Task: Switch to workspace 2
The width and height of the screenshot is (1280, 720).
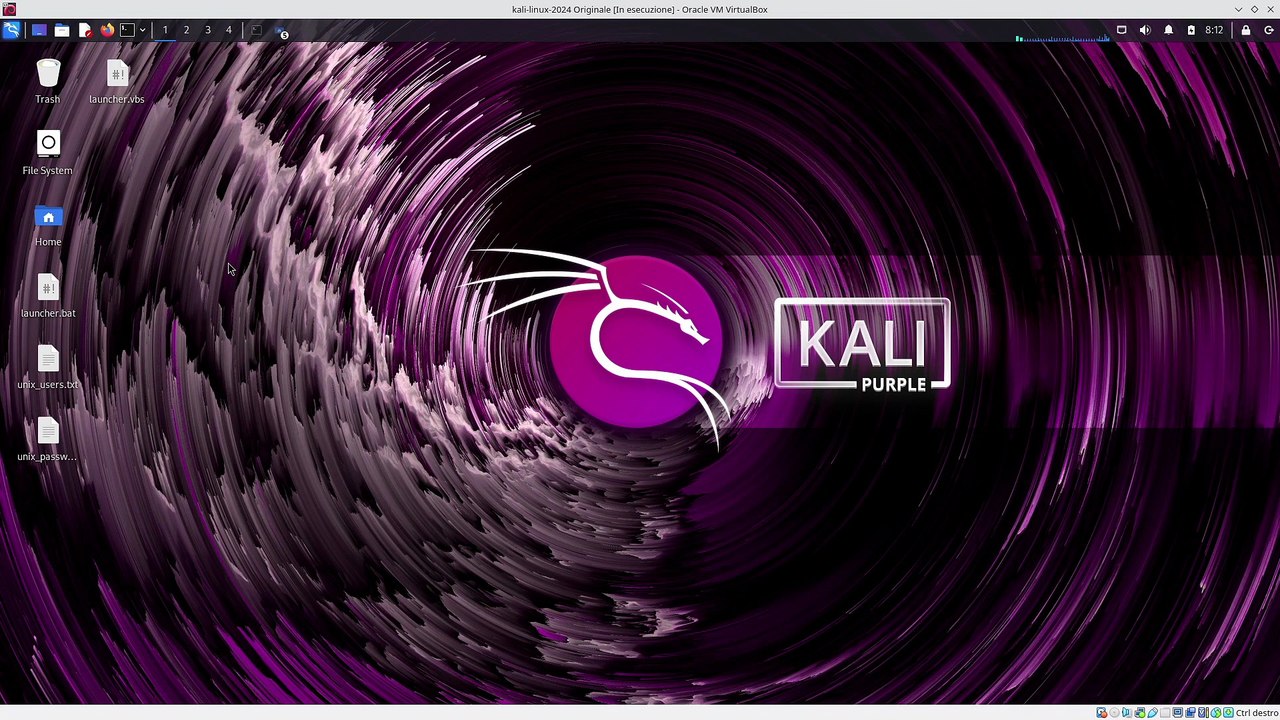Action: [x=186, y=30]
